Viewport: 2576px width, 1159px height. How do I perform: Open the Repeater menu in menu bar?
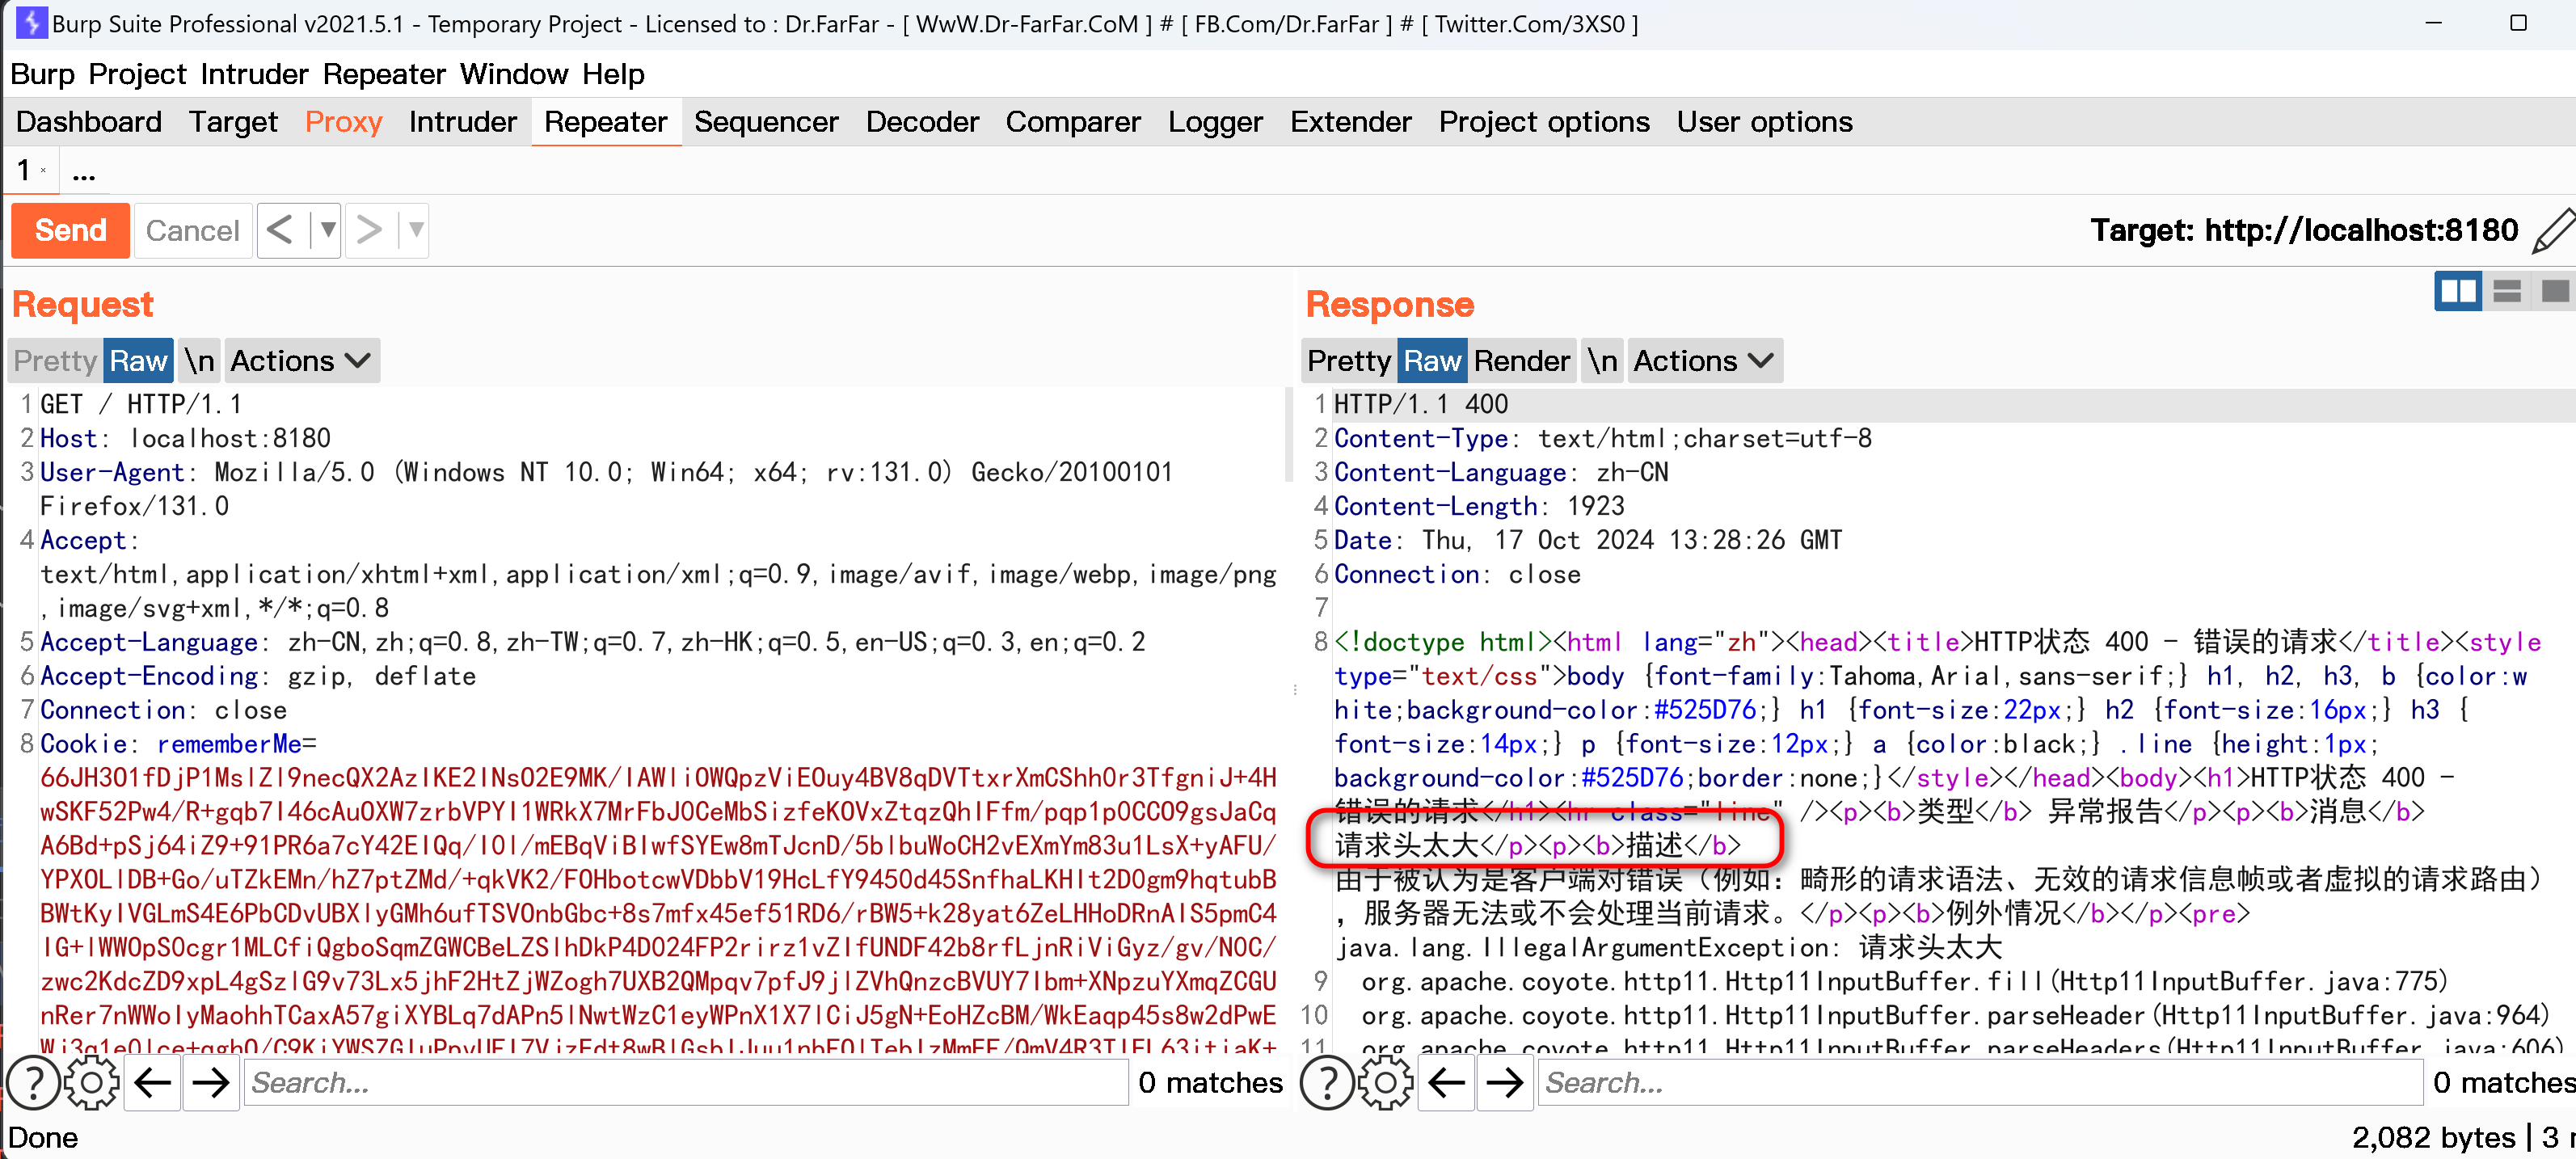click(x=384, y=74)
